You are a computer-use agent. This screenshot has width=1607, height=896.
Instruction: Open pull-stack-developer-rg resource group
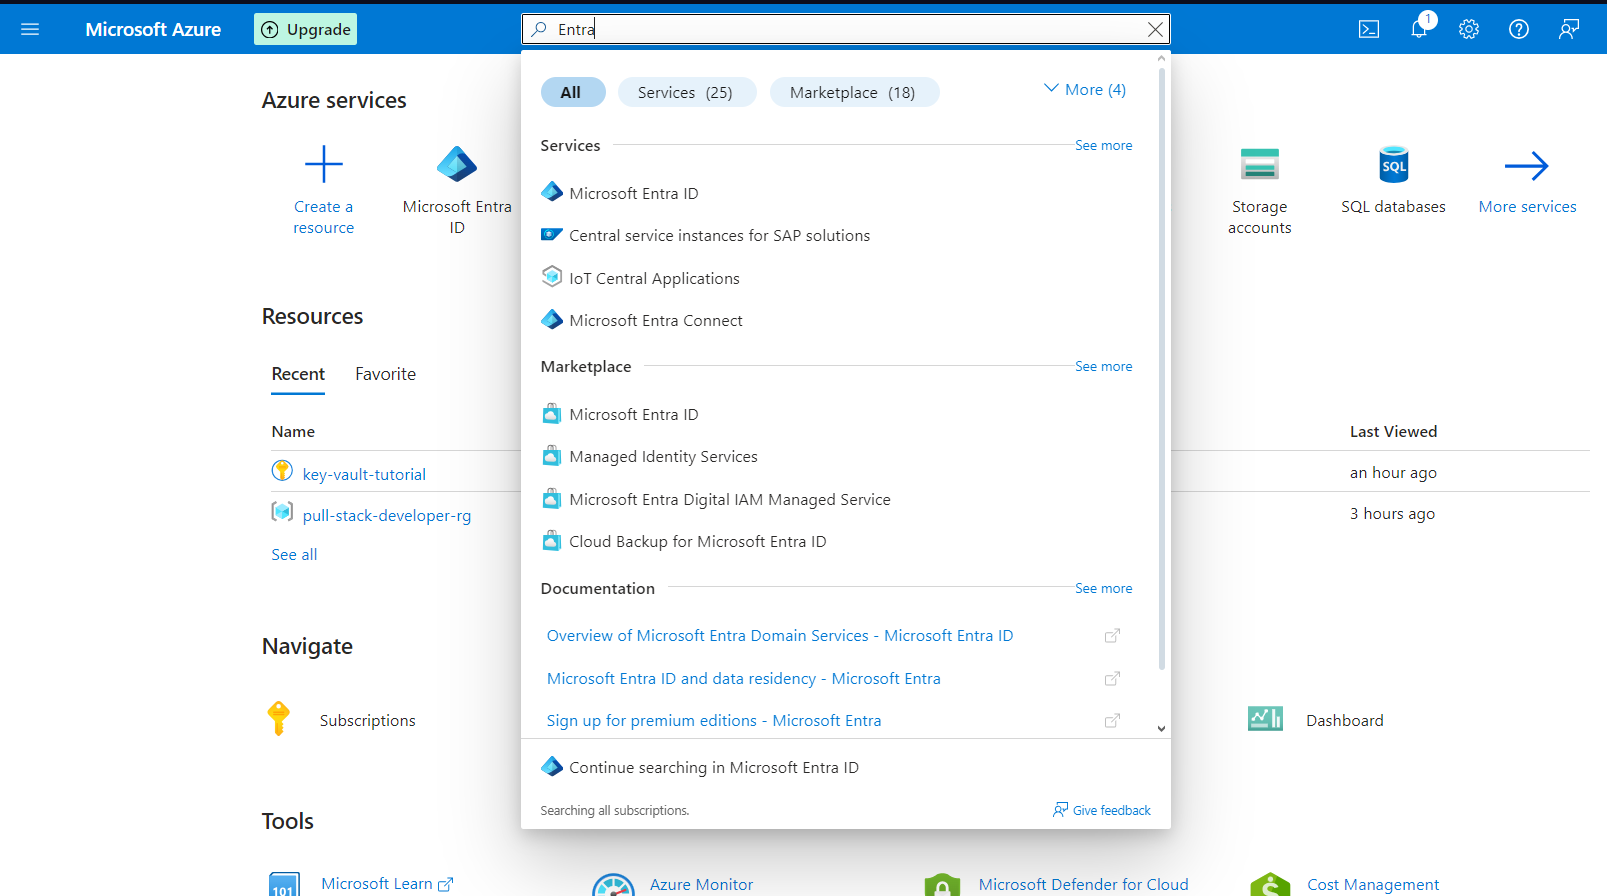[386, 515]
